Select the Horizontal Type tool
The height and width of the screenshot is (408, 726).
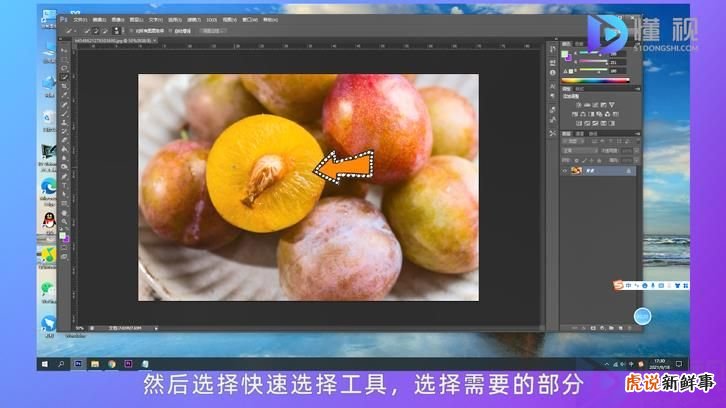point(64,185)
